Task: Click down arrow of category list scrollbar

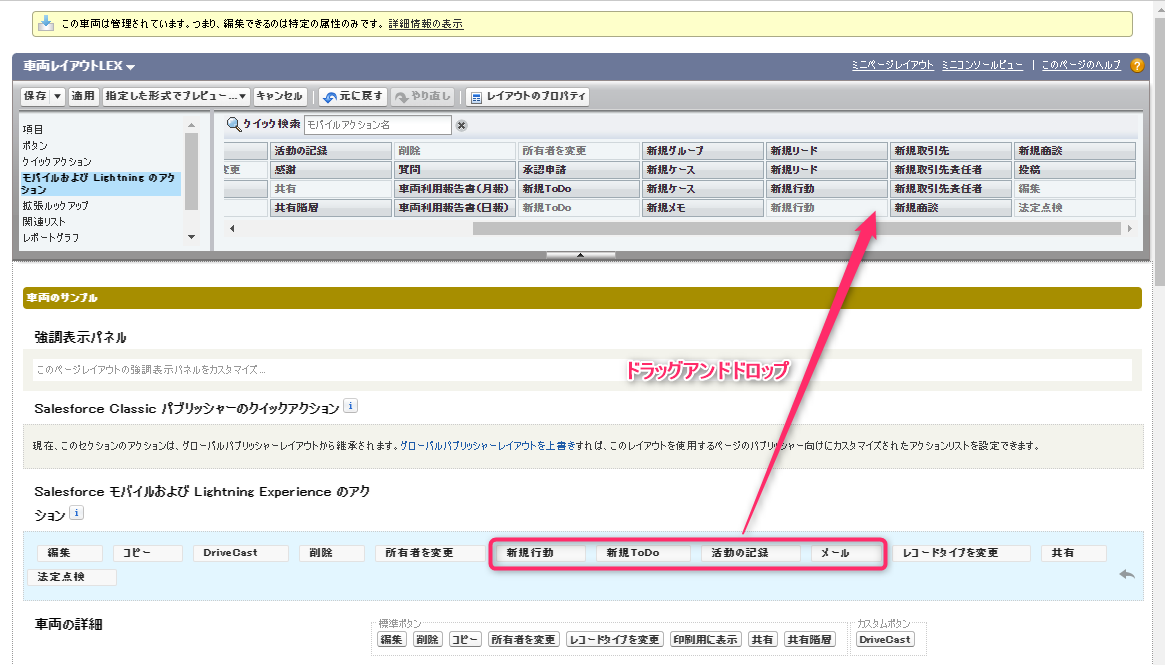Action: pyautogui.click(x=191, y=237)
